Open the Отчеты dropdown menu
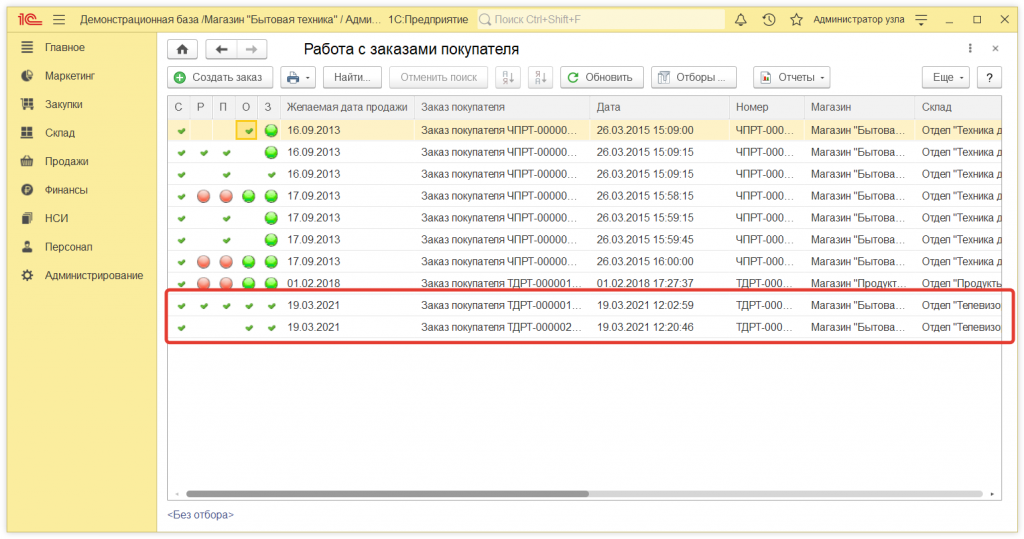This screenshot has height=539, width=1024. pos(792,77)
